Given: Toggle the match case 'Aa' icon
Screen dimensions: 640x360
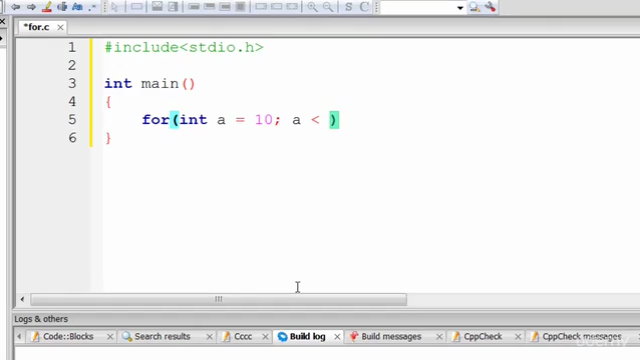Looking at the screenshot, I should click(77, 7).
